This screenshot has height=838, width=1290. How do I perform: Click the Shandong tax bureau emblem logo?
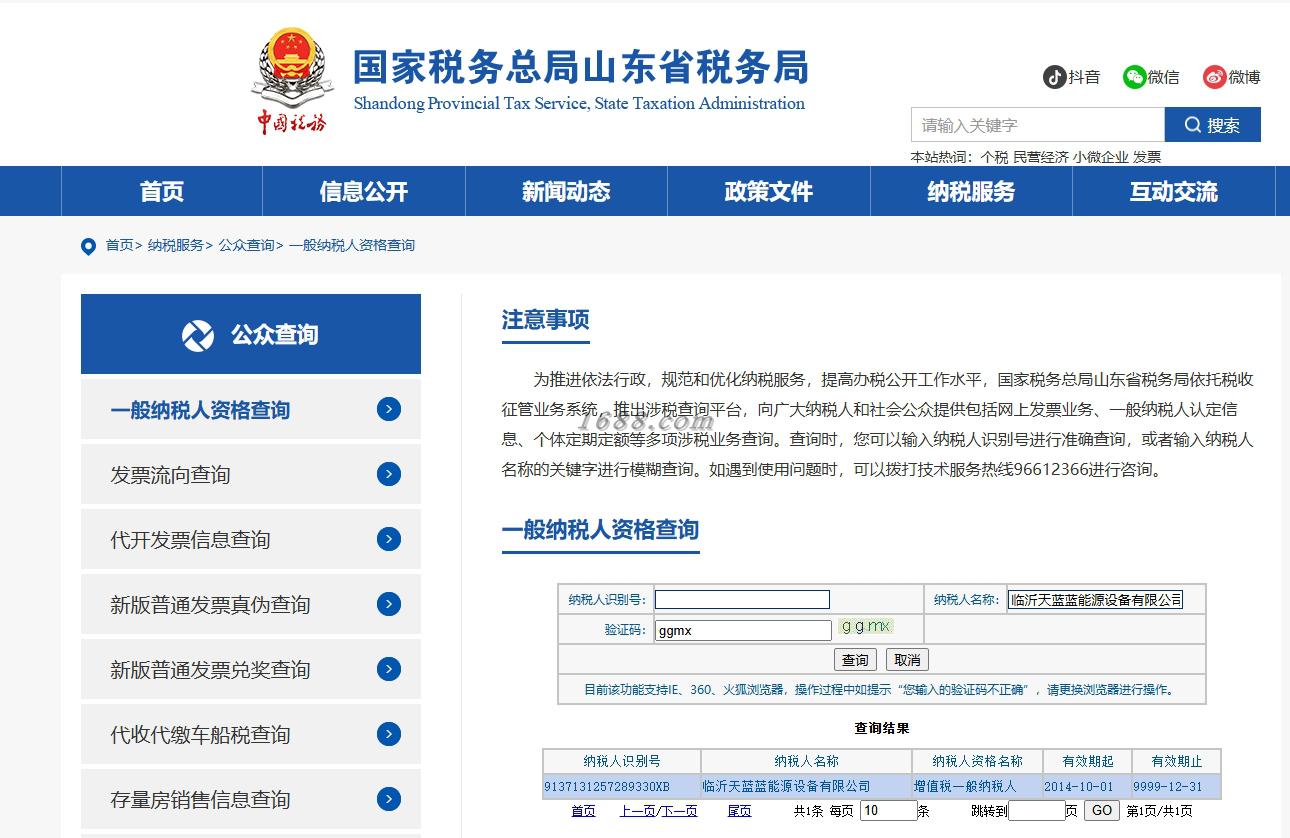[291, 81]
